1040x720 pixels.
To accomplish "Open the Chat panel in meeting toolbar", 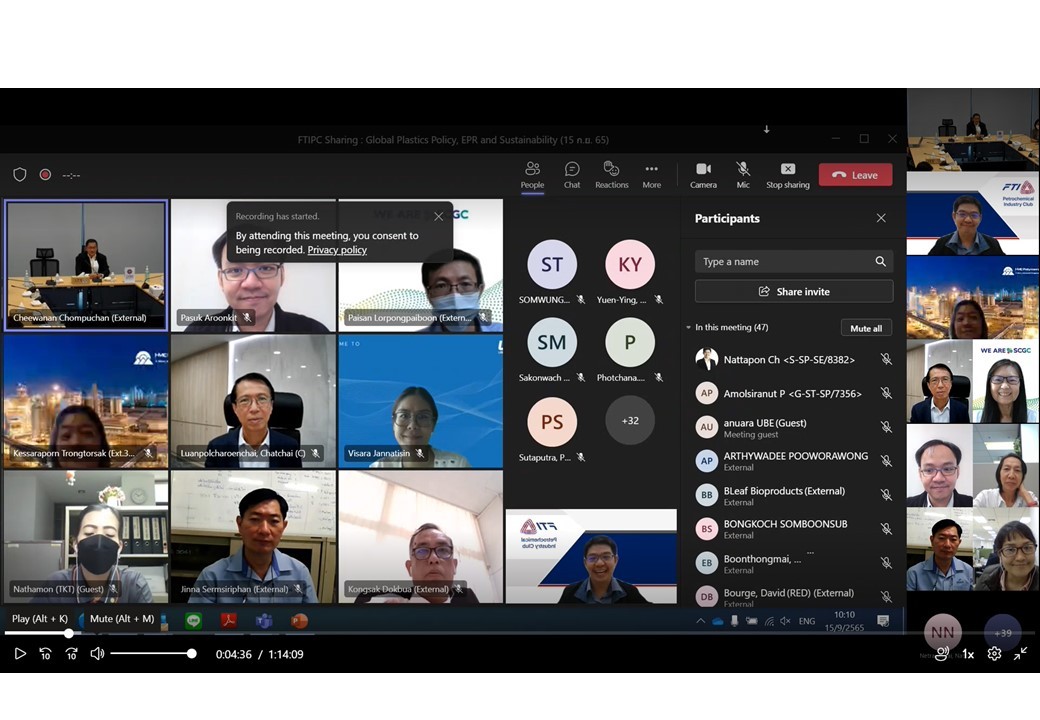I will (x=572, y=174).
